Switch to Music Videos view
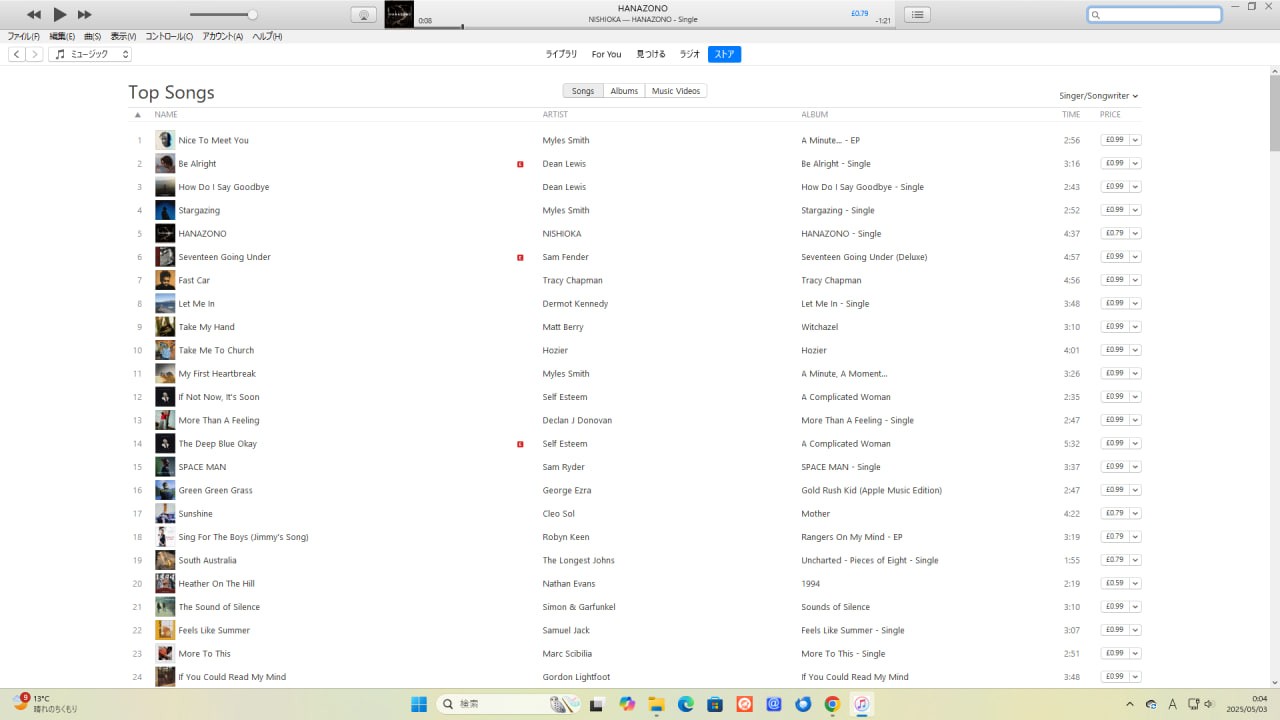This screenshot has width=1280, height=720. click(676, 91)
